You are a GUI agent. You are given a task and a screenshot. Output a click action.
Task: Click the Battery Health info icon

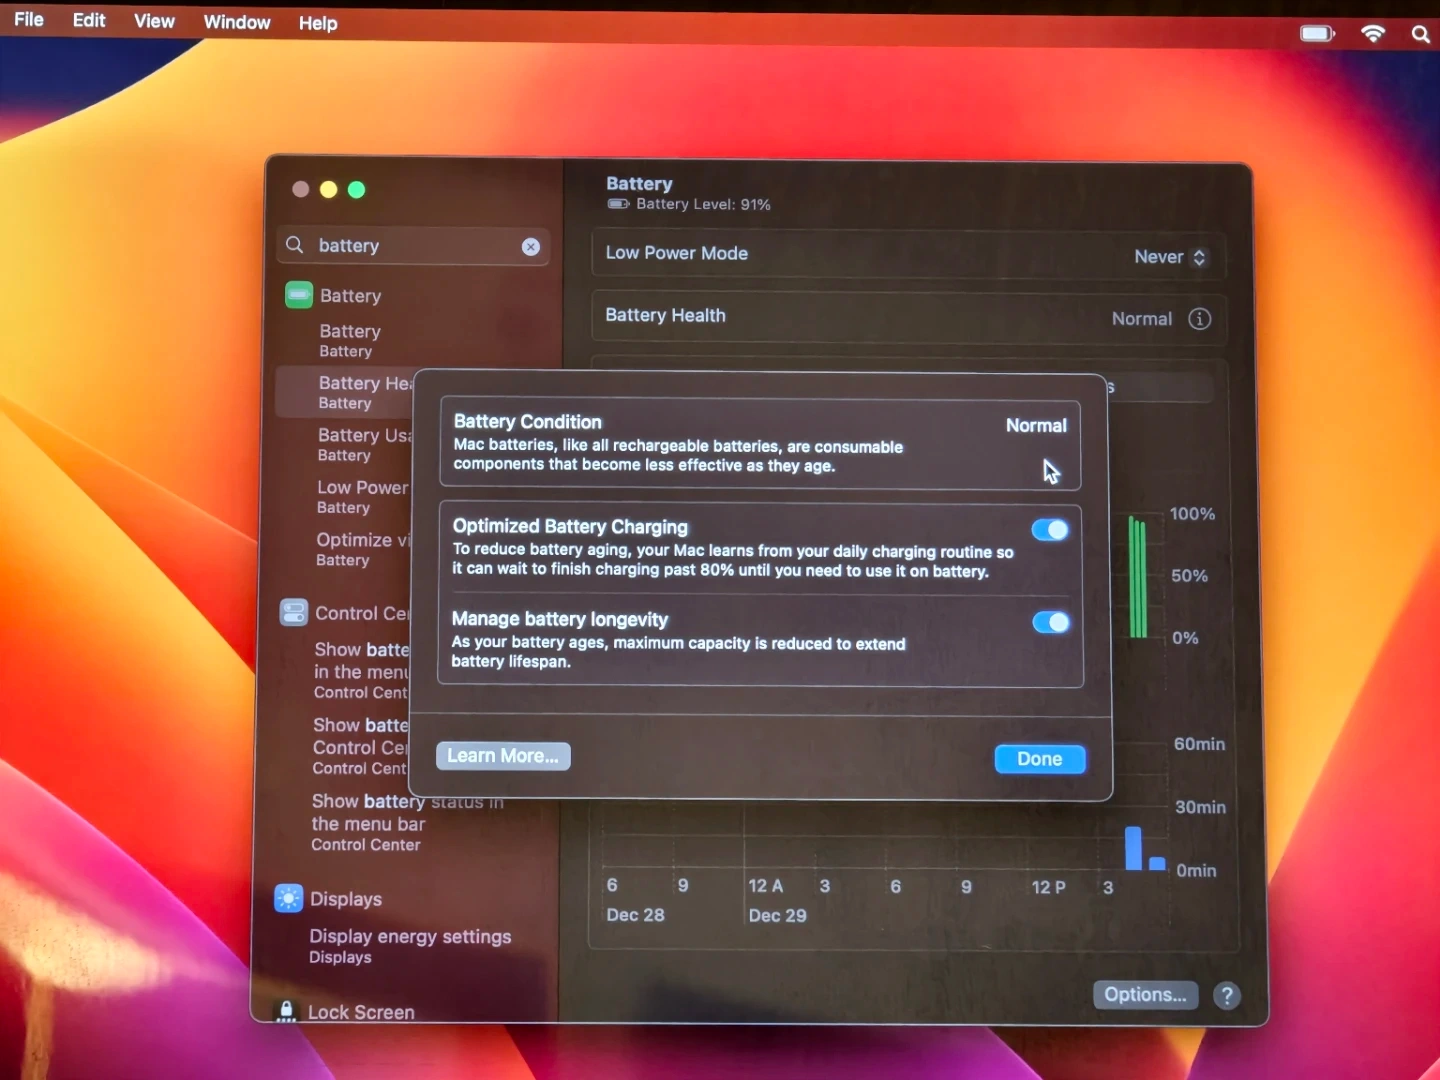[1199, 319]
